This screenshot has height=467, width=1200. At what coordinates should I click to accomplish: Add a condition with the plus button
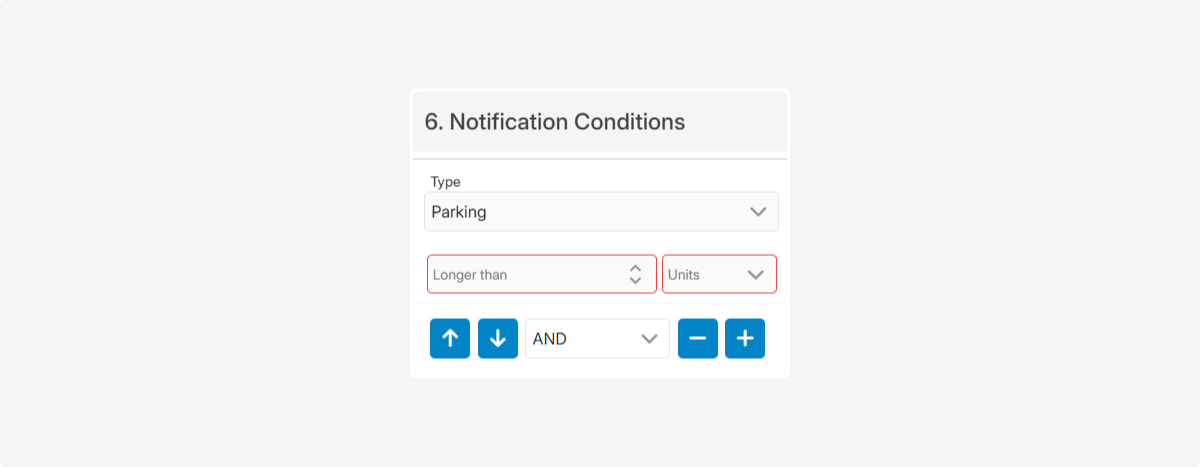tap(745, 338)
